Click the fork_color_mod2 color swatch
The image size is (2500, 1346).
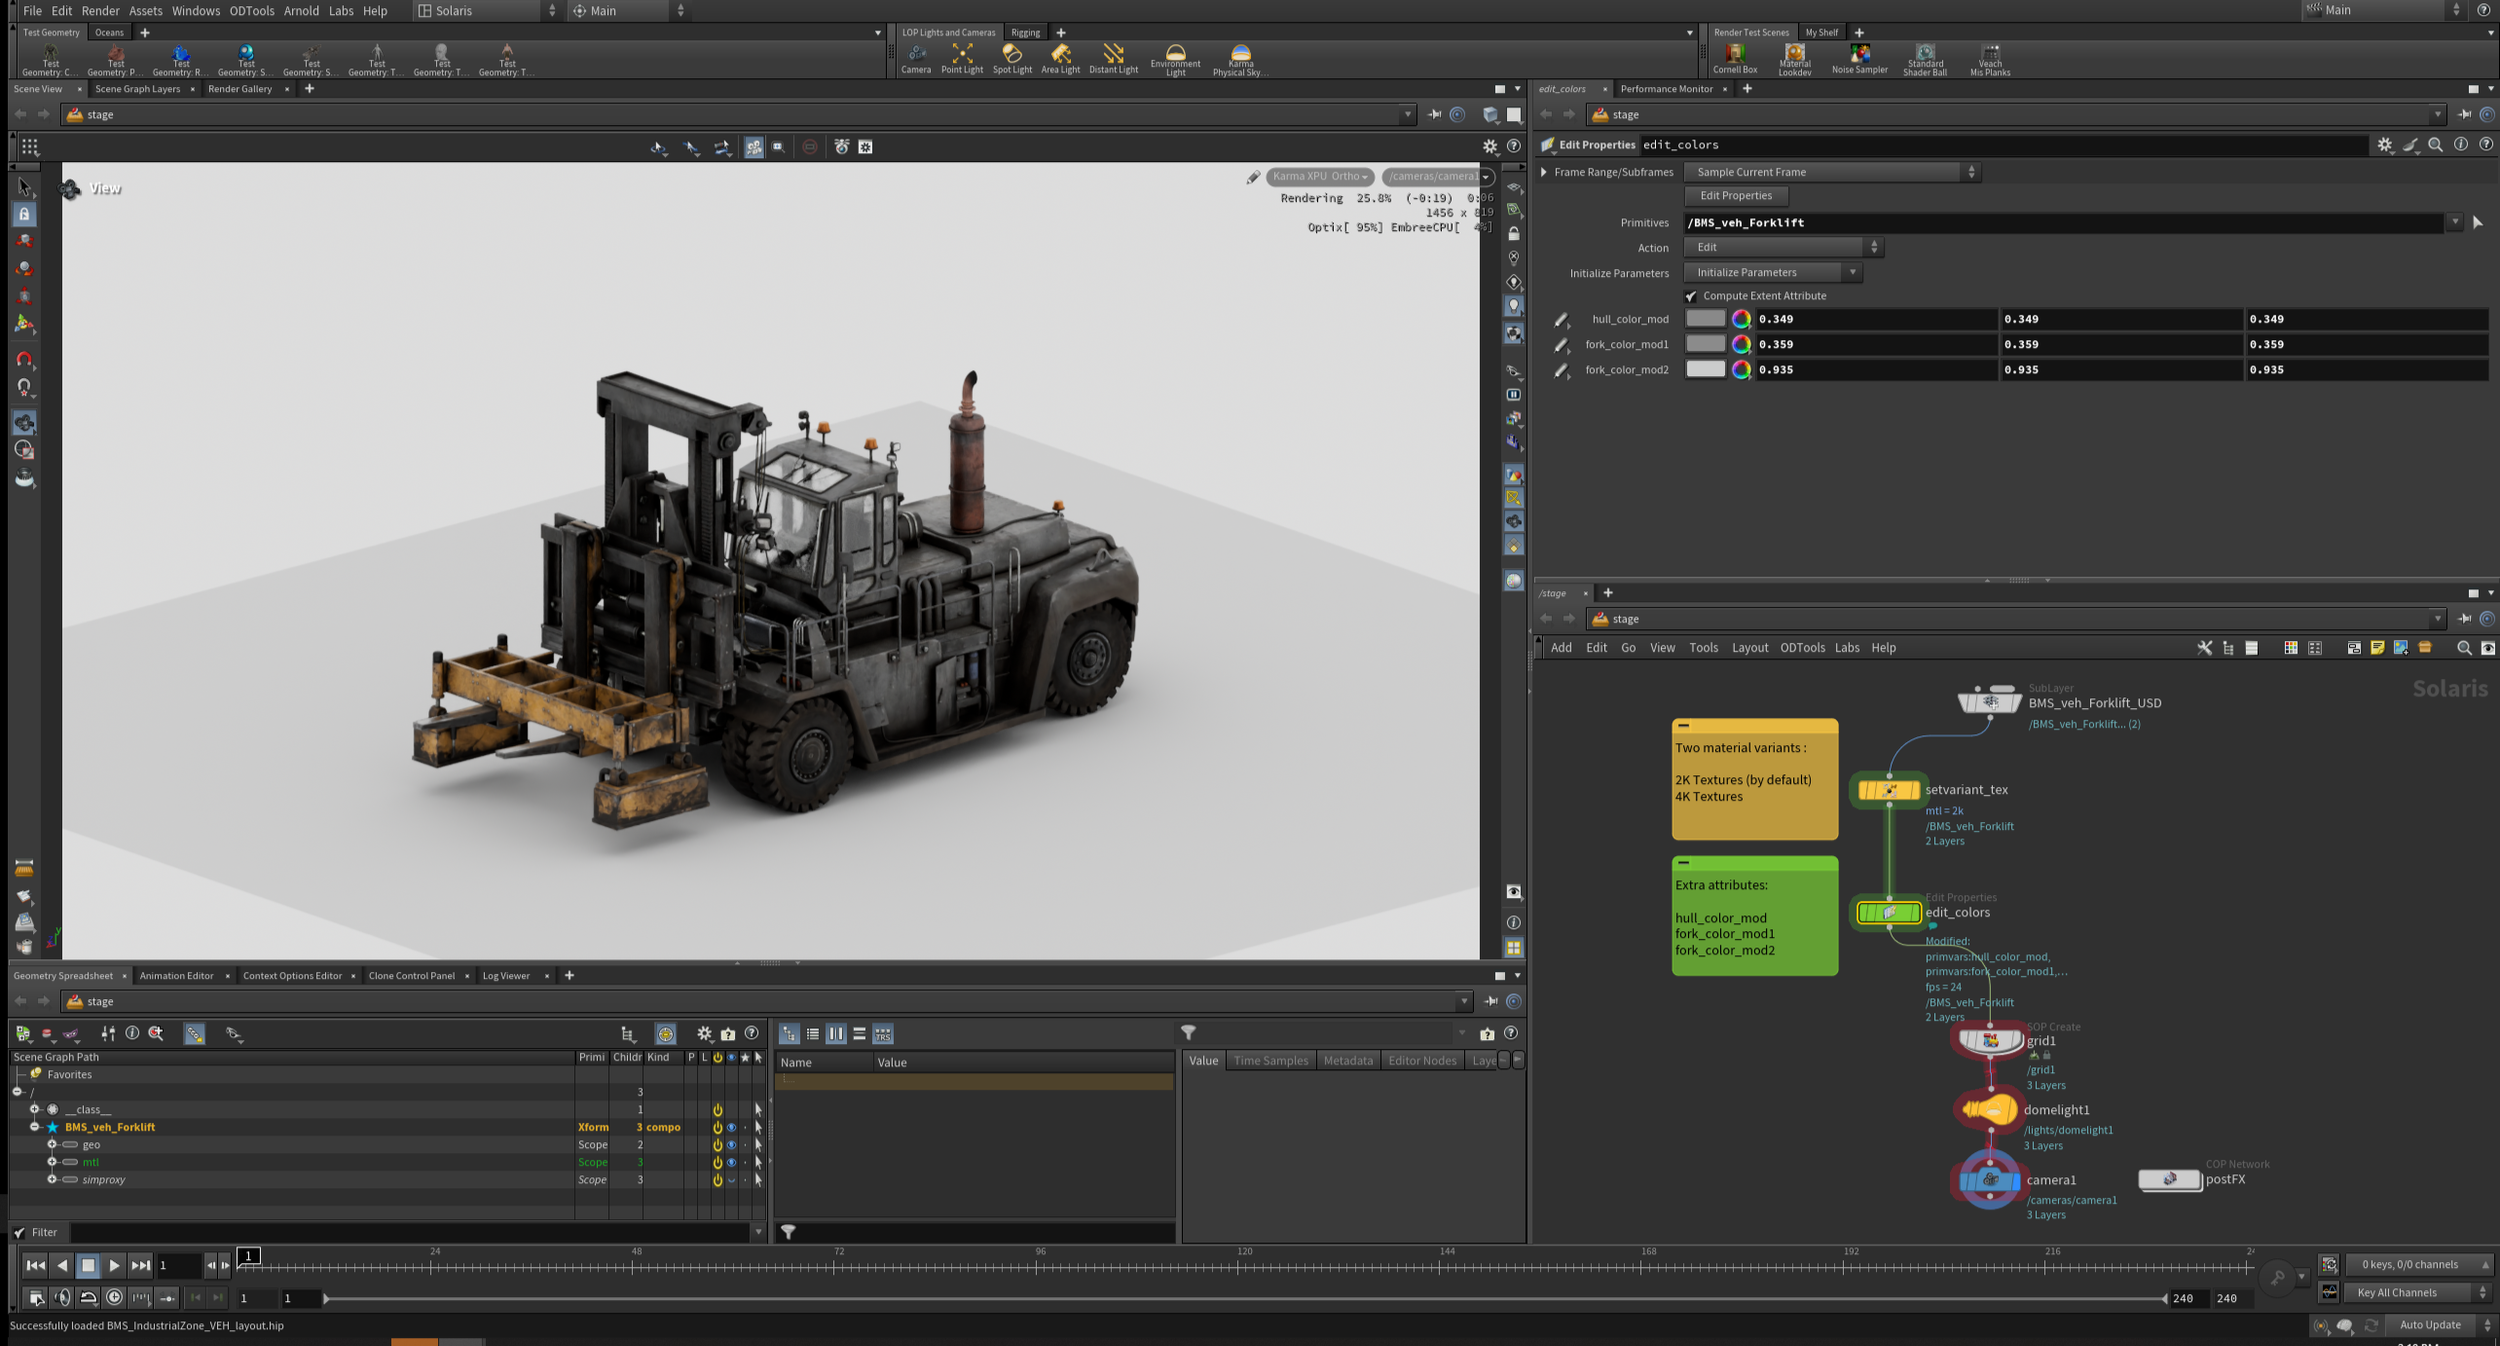point(1705,369)
